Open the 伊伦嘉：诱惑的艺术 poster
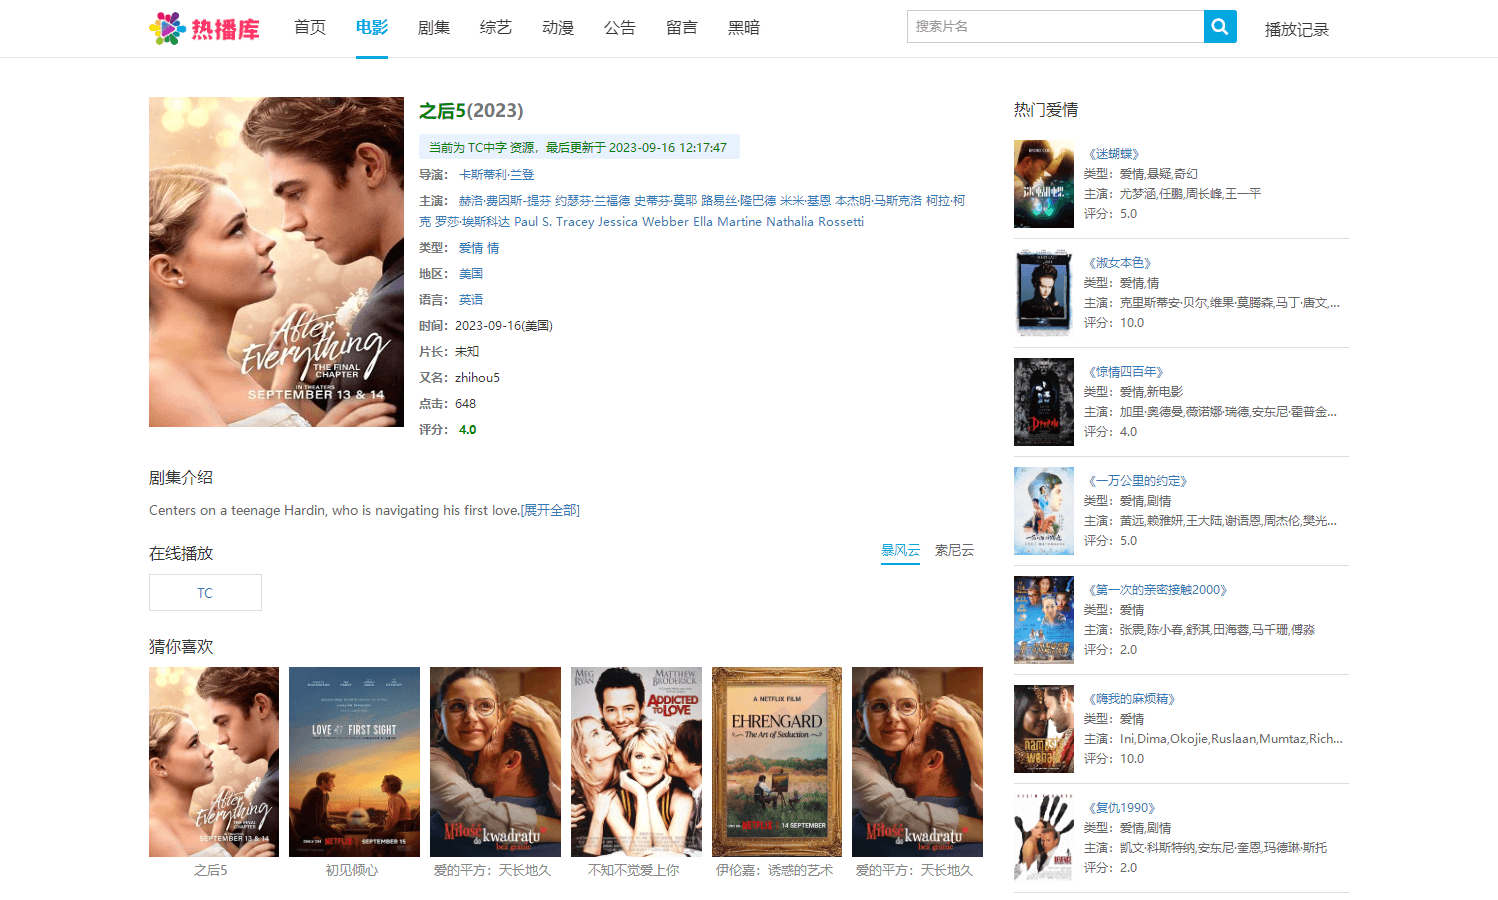 [777, 762]
